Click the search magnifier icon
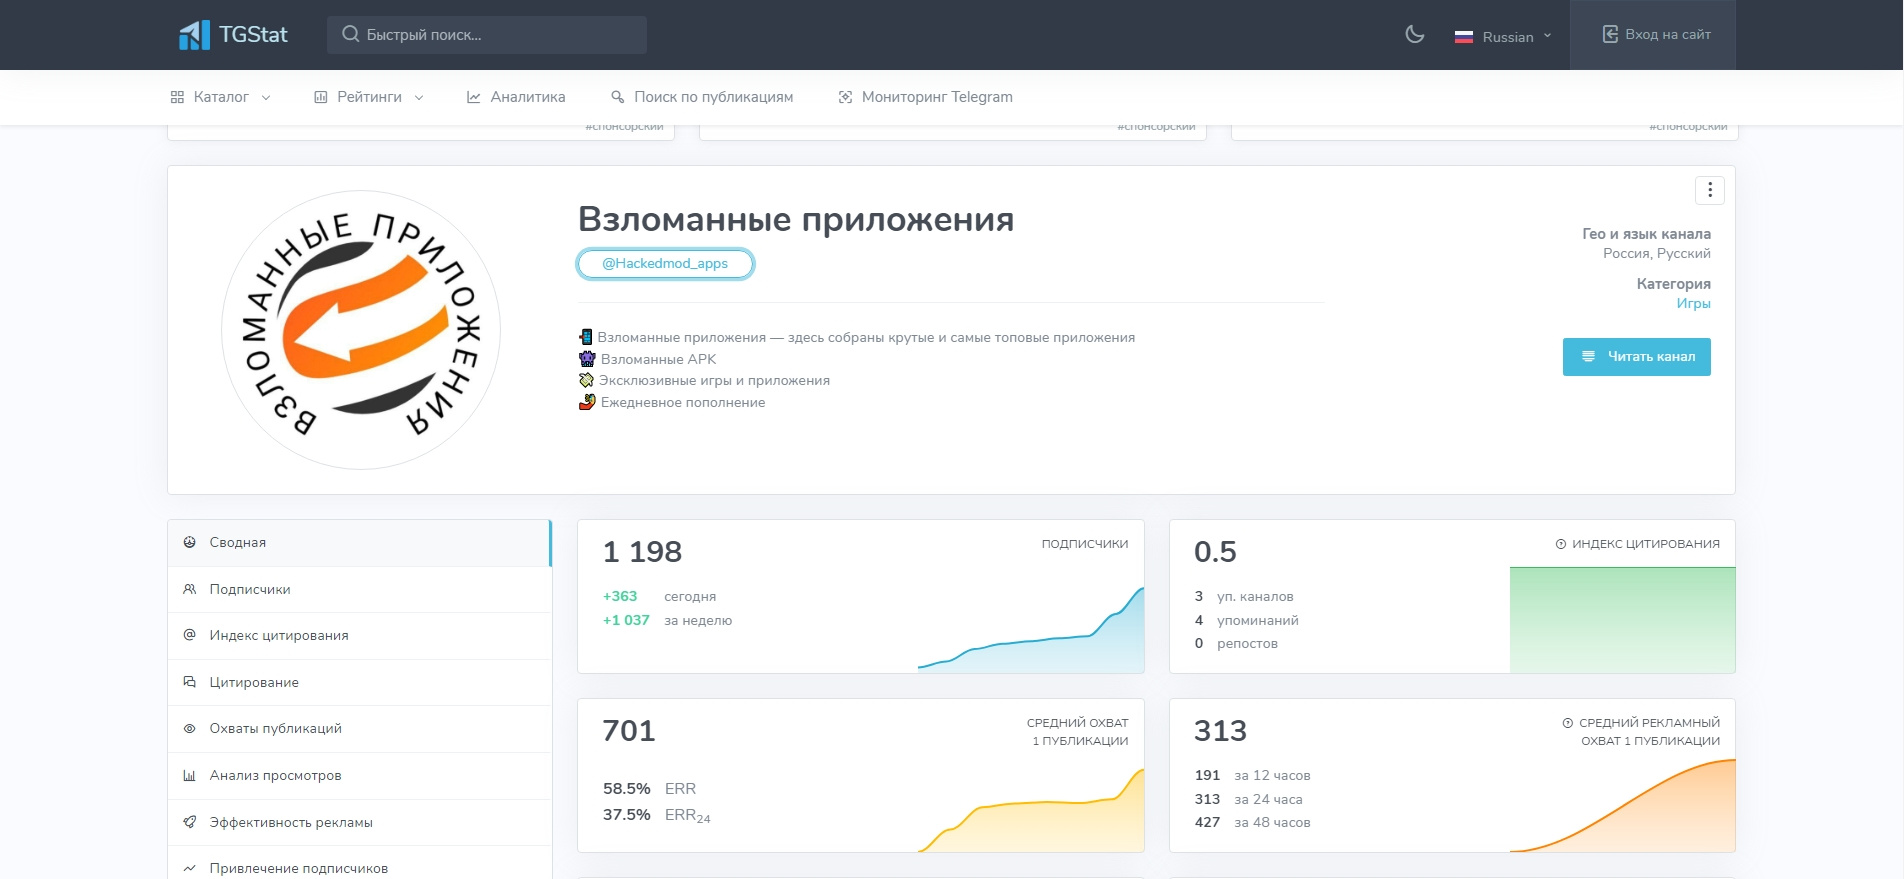Screen dimensions: 1904x879 click(351, 35)
